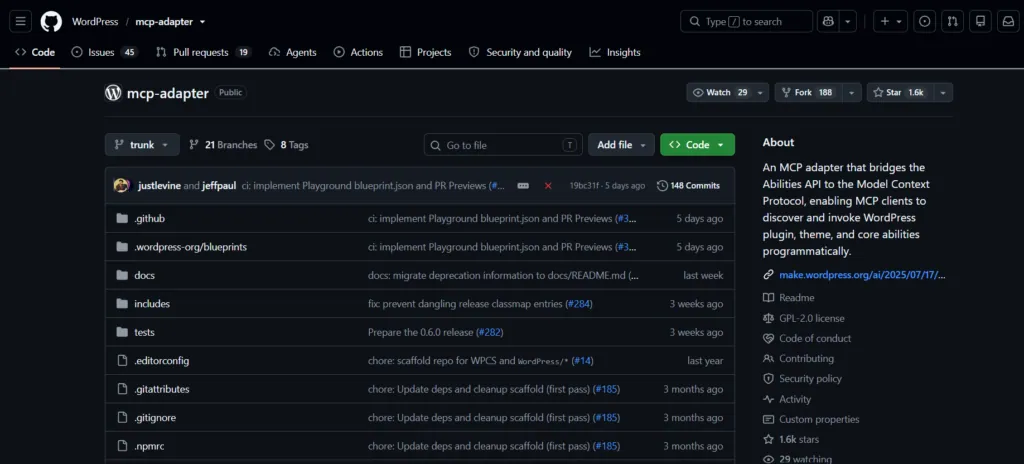Expand the Copilot dropdown arrow

click(848, 22)
